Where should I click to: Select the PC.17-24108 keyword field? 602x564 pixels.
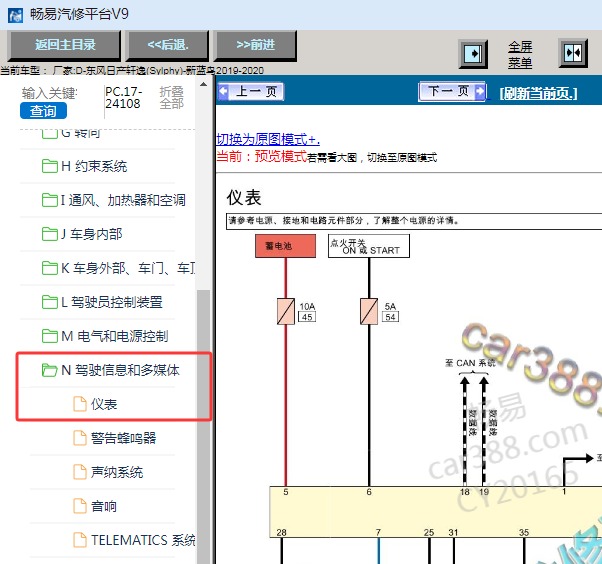tap(123, 98)
